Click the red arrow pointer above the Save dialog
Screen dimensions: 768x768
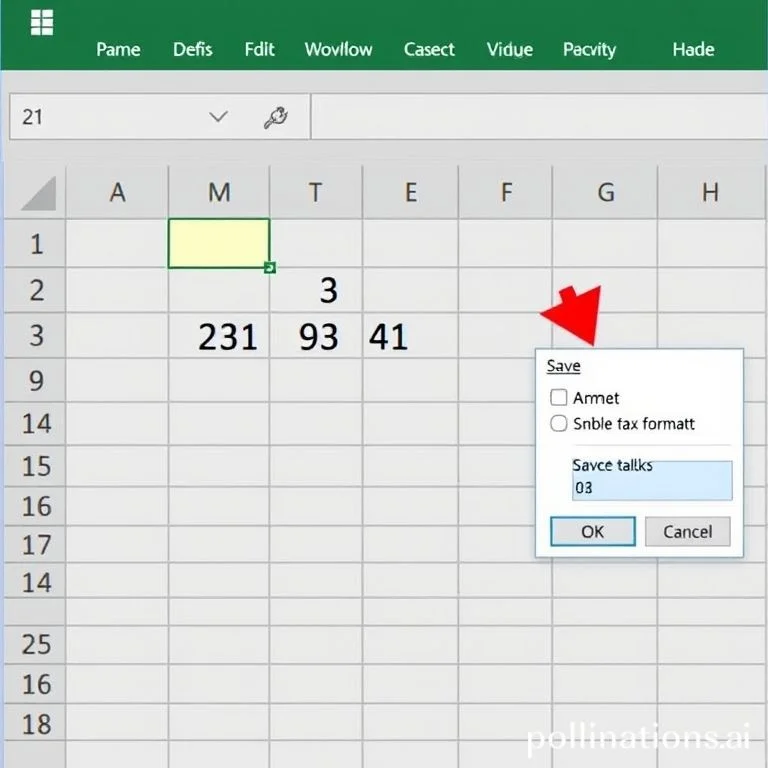pyautogui.click(x=575, y=315)
